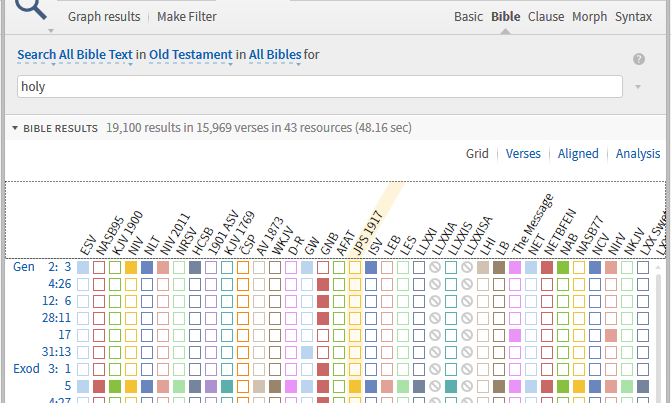
Task: Click the filled ESV cell for Gen 2:3
Action: click(x=83, y=267)
